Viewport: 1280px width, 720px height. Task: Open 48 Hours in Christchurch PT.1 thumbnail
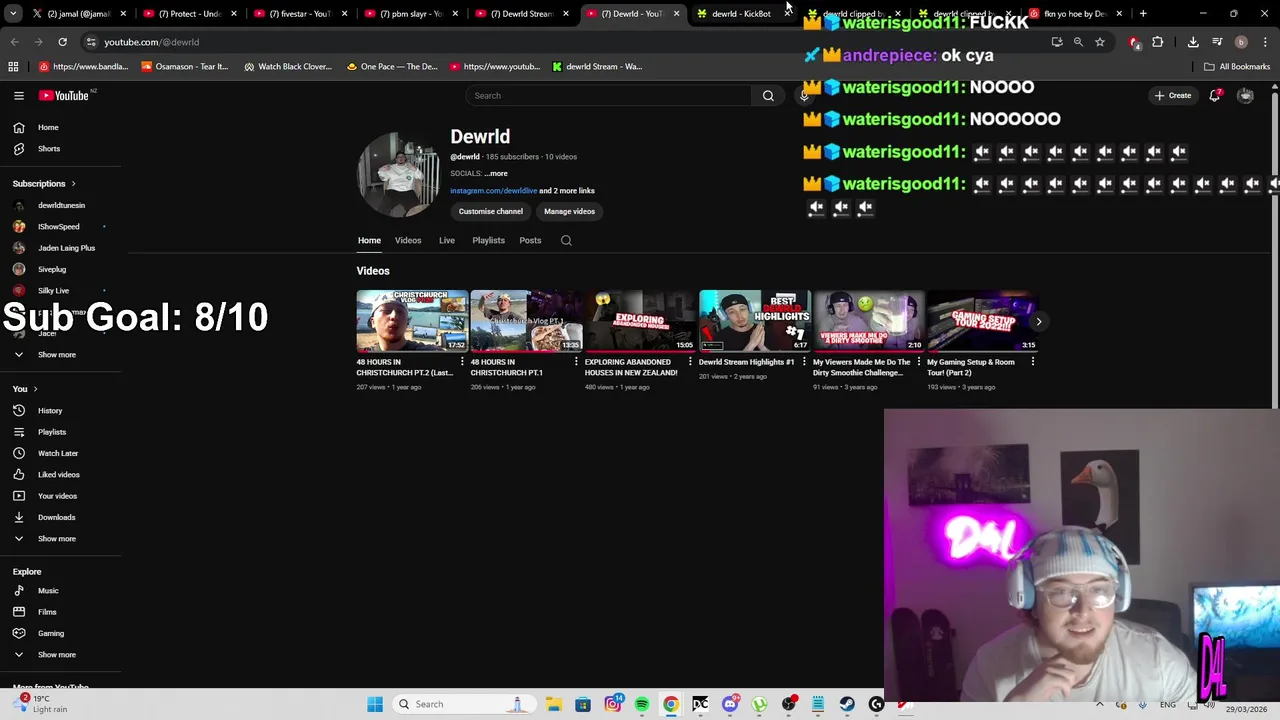coord(526,321)
